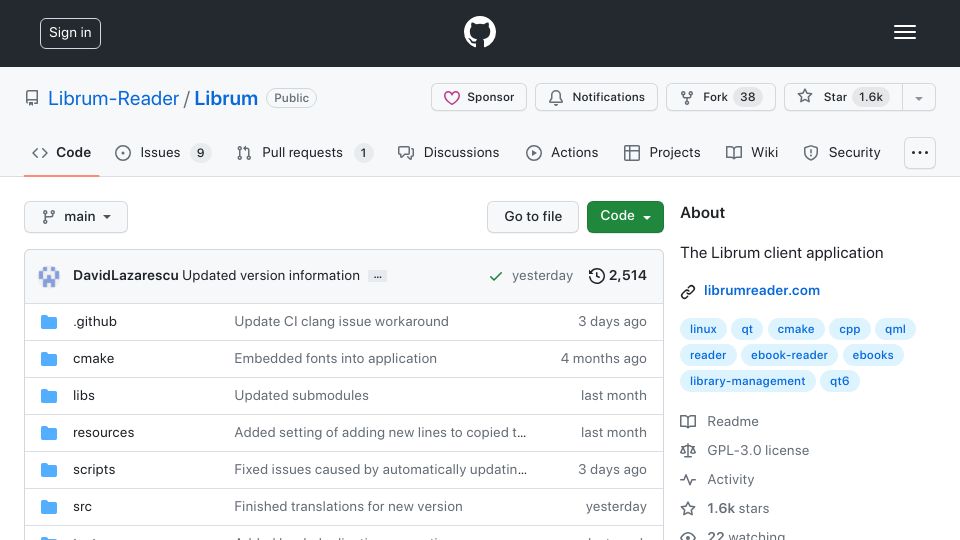Switch to the Pull requests tab

pyautogui.click(x=304, y=152)
